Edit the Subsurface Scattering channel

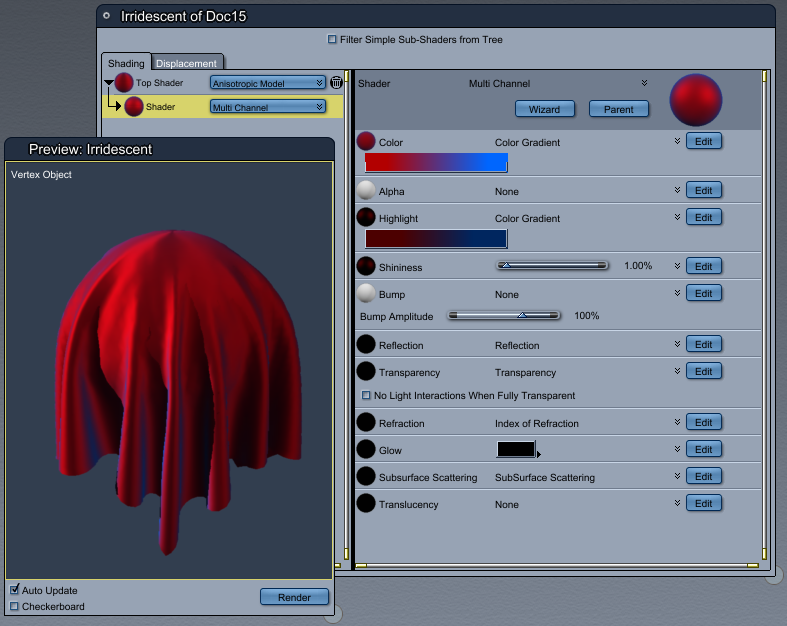704,476
